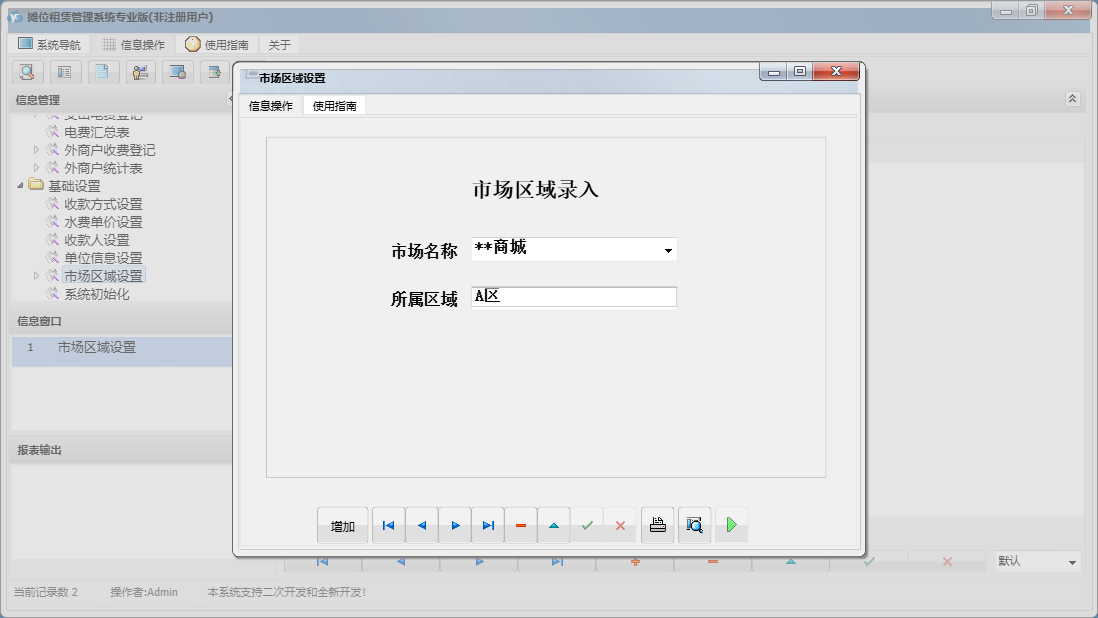
Task: Open print preview in the dialog
Action: click(x=694, y=524)
